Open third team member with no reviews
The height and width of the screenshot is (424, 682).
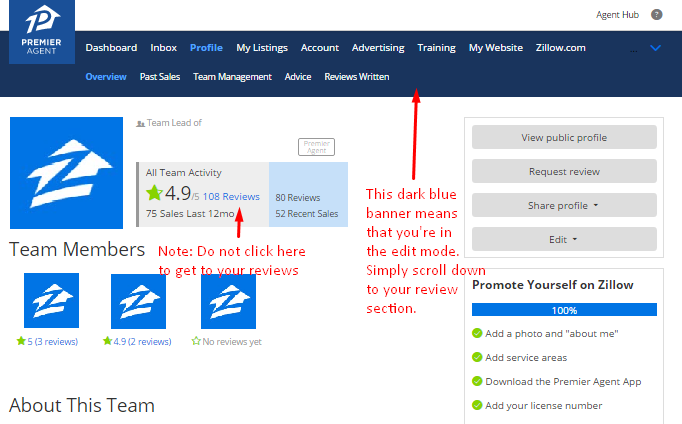click(228, 301)
